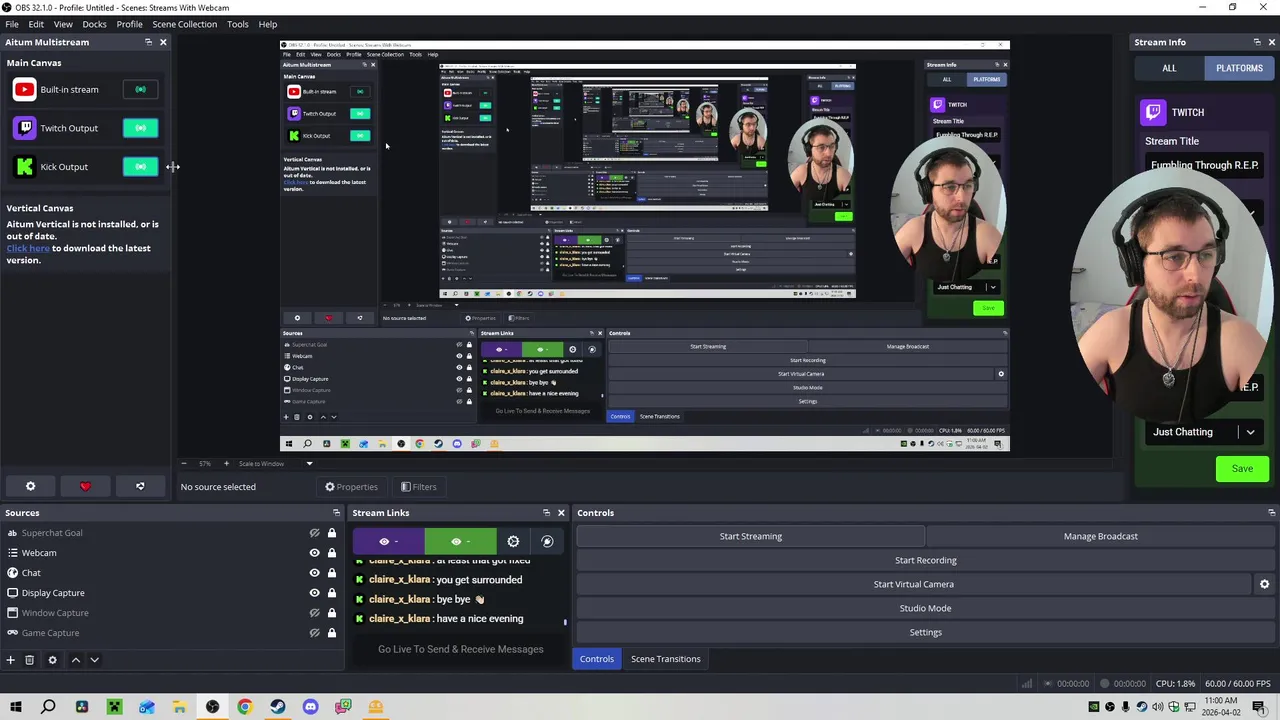Click Start Streaming
Viewport: 1280px width, 720px height.
point(750,536)
